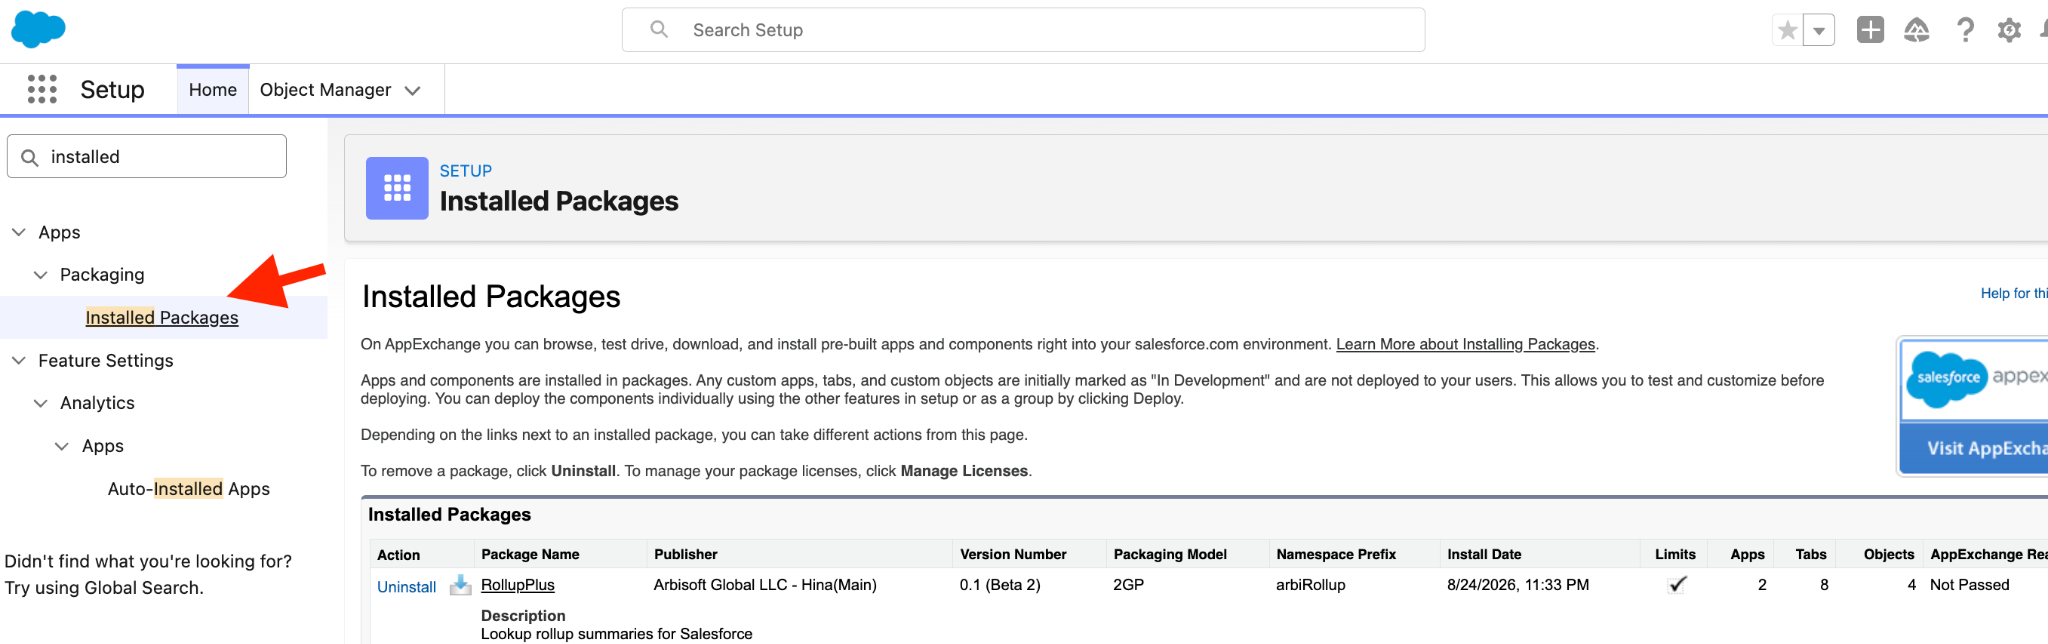
Task: Click the '0.1 (Beta 2)' version cell
Action: 1000,585
